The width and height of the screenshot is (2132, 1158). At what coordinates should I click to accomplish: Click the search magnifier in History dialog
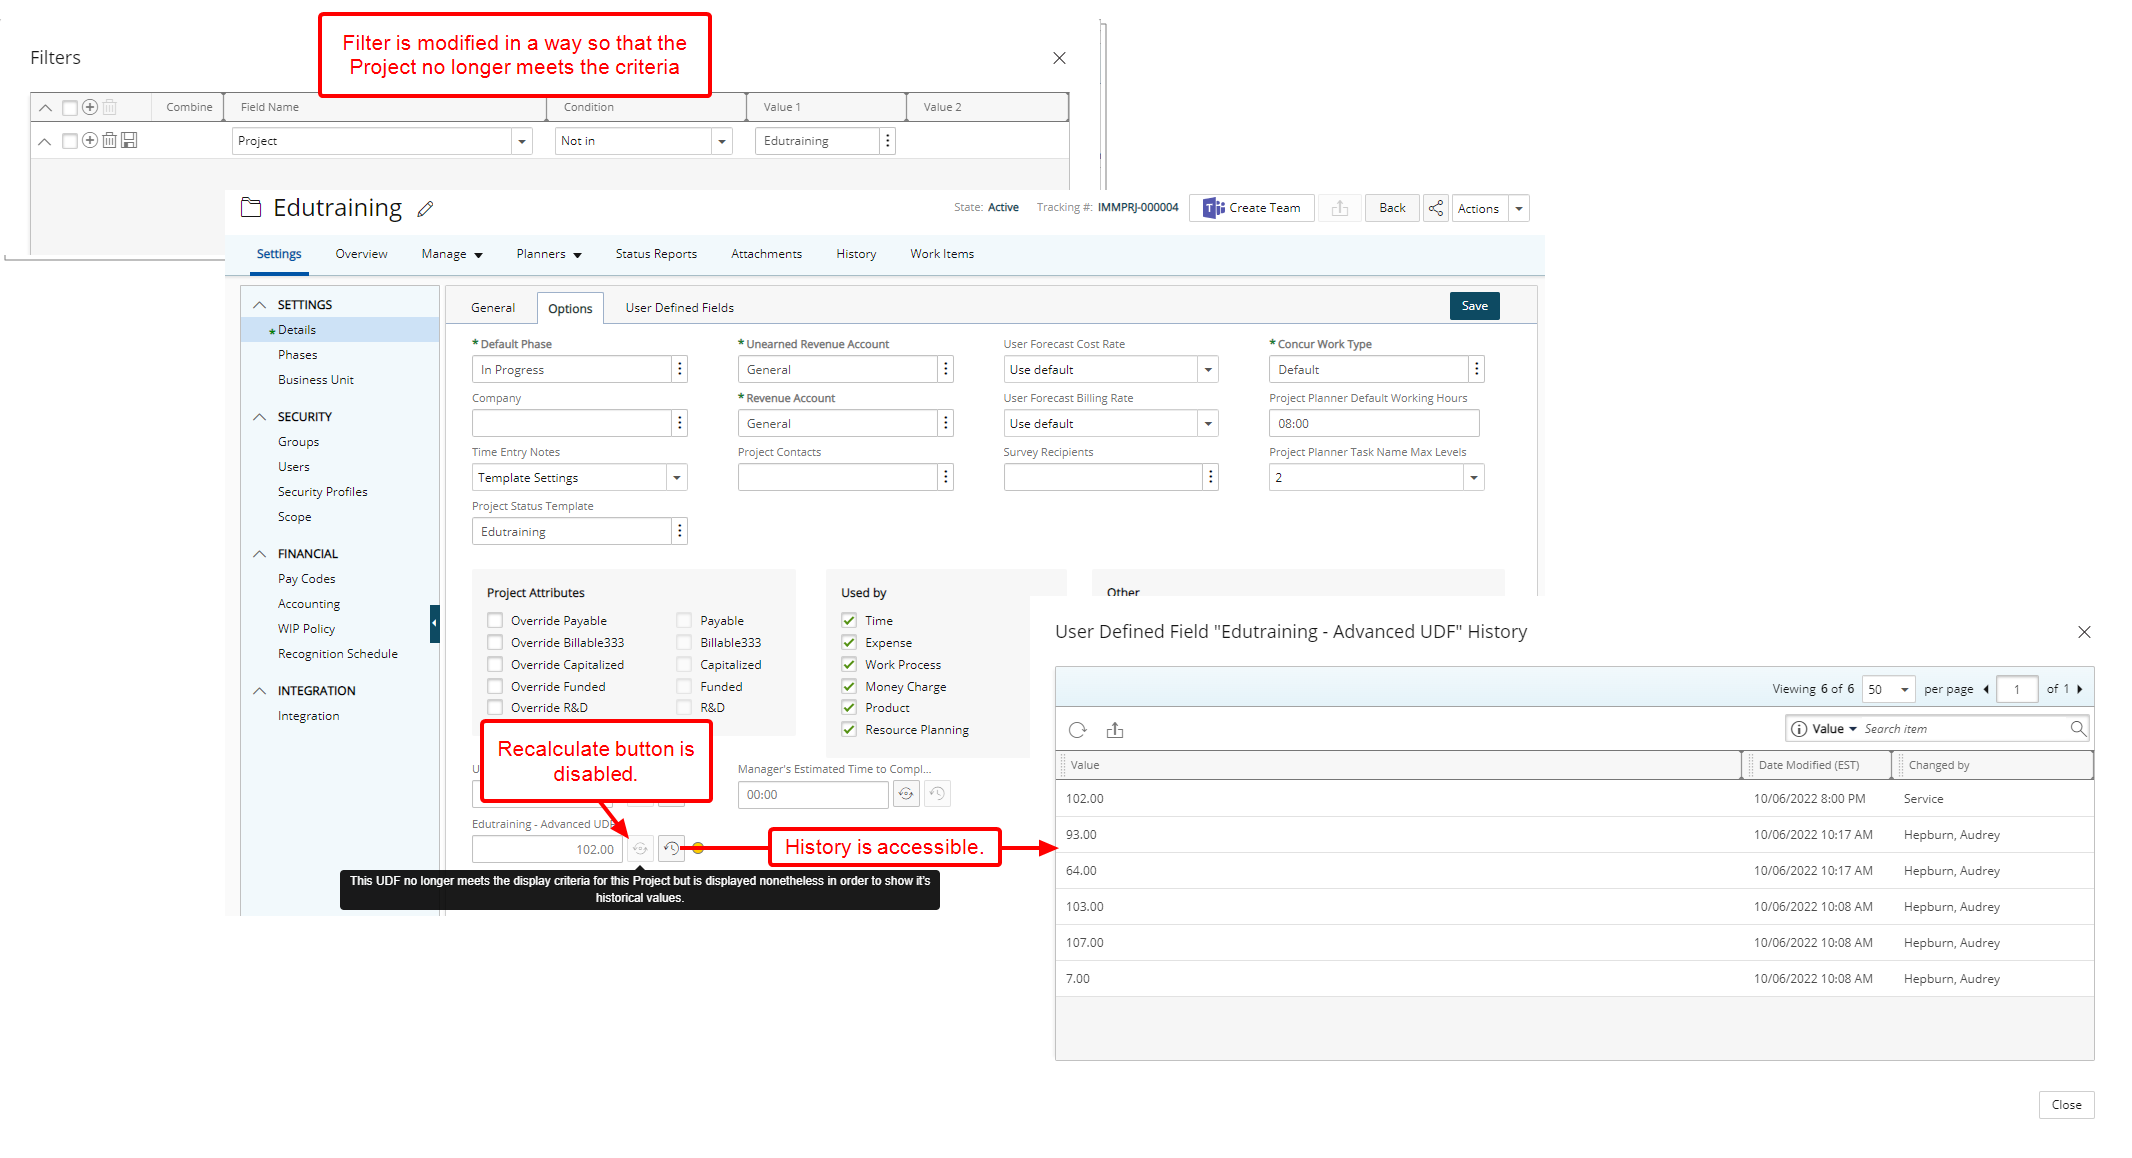2078,729
